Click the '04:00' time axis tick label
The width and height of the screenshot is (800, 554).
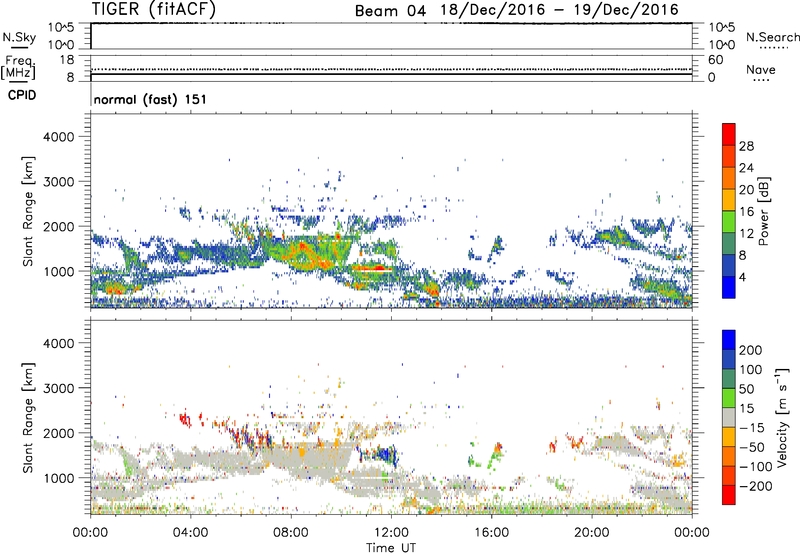pos(190,533)
